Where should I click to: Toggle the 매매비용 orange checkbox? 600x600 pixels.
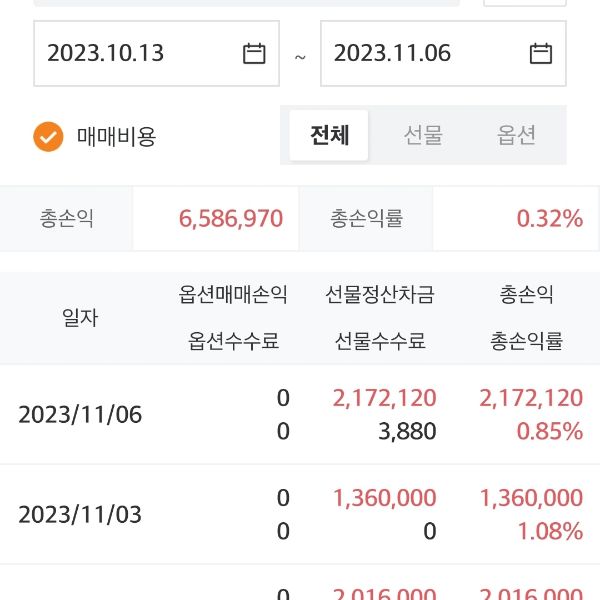[x=48, y=136]
